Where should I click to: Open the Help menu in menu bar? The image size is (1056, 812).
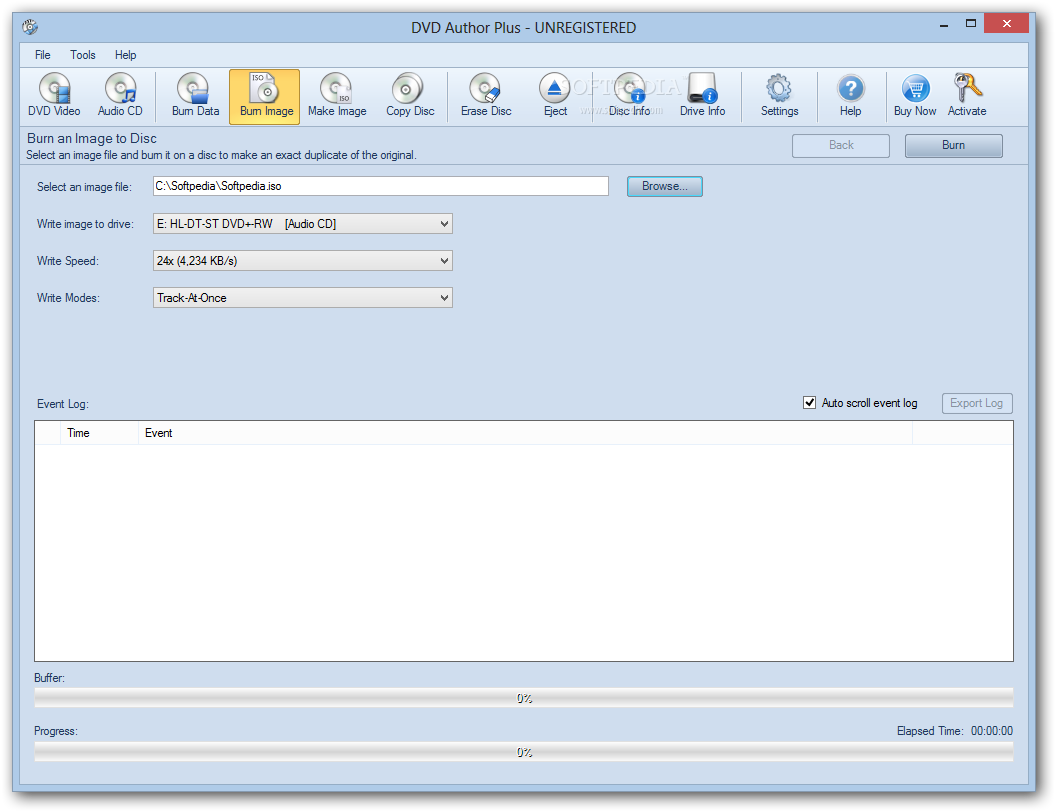pyautogui.click(x=125, y=55)
